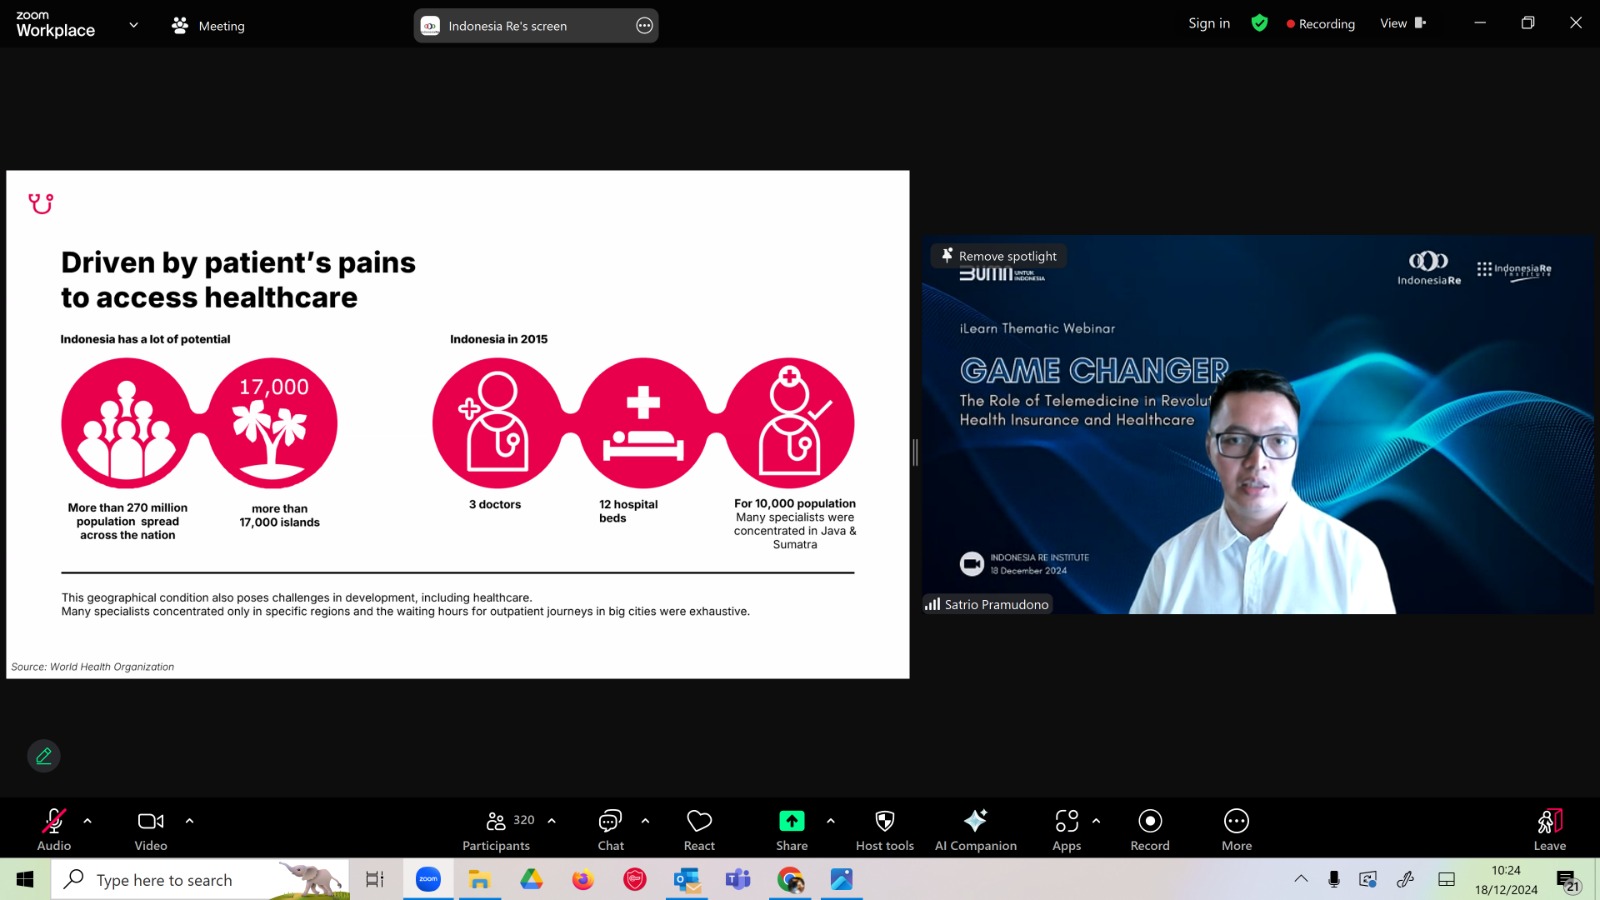Click Remove spotlight on speaker video
Screen dimensions: 1600x900
point(999,256)
